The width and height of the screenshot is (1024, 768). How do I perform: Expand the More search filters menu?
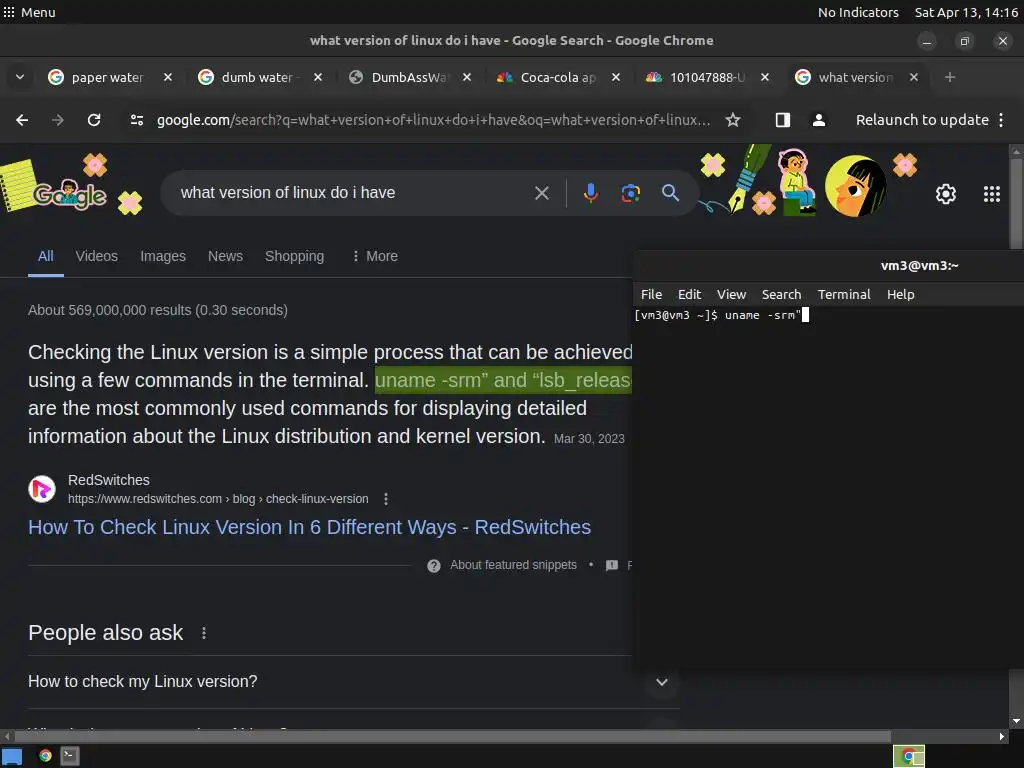[x=375, y=256]
